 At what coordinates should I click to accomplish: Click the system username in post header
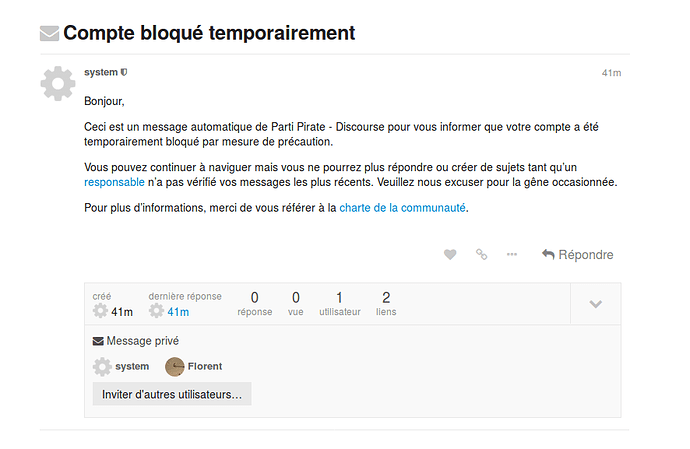click(101, 72)
